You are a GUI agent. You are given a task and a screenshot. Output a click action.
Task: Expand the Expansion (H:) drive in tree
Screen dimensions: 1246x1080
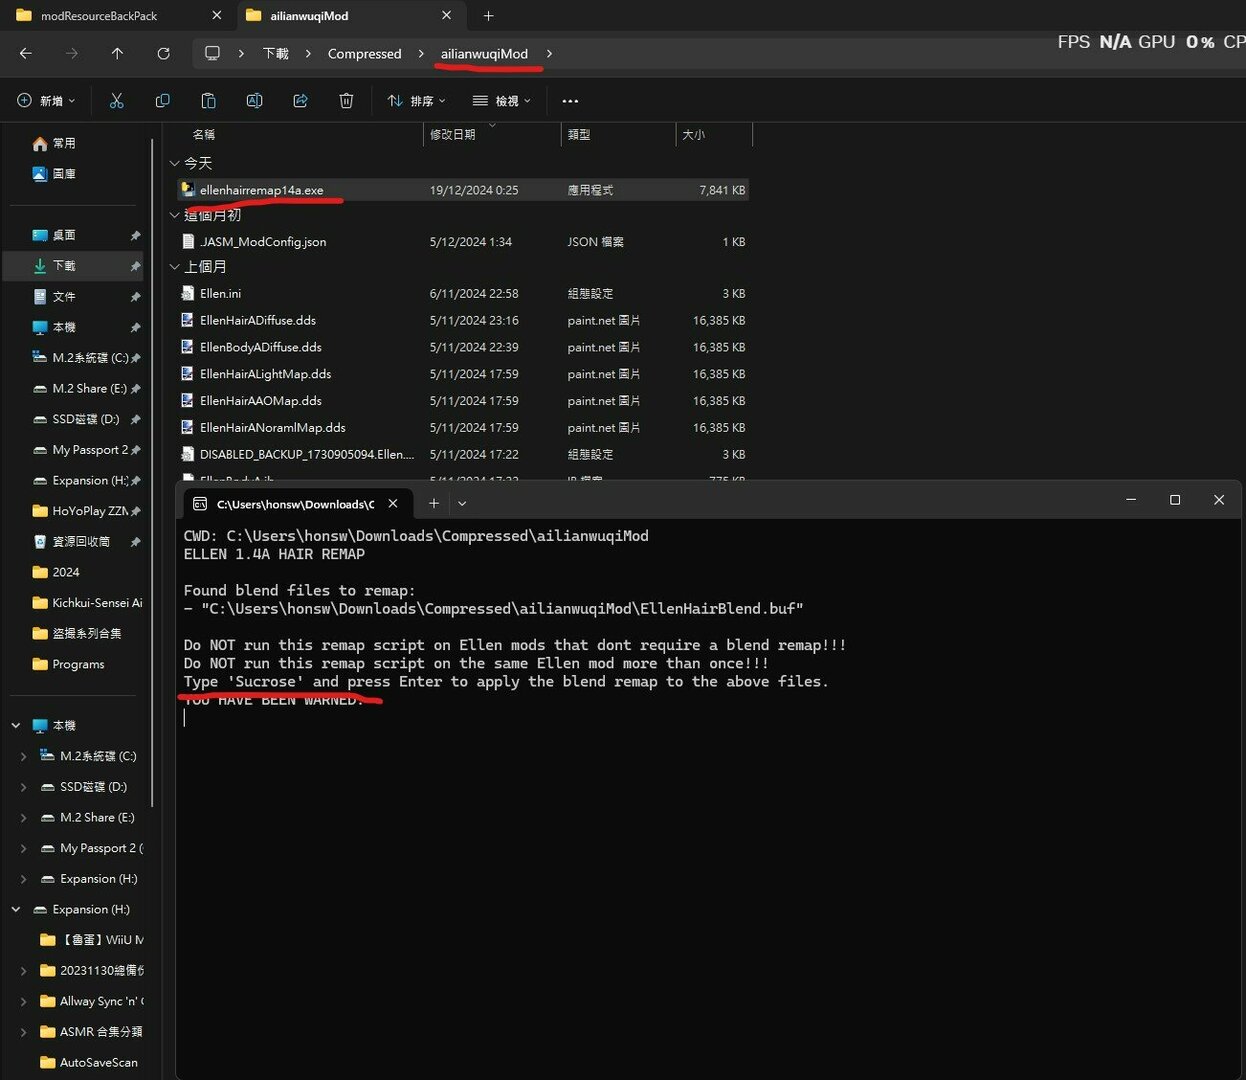pos(23,878)
